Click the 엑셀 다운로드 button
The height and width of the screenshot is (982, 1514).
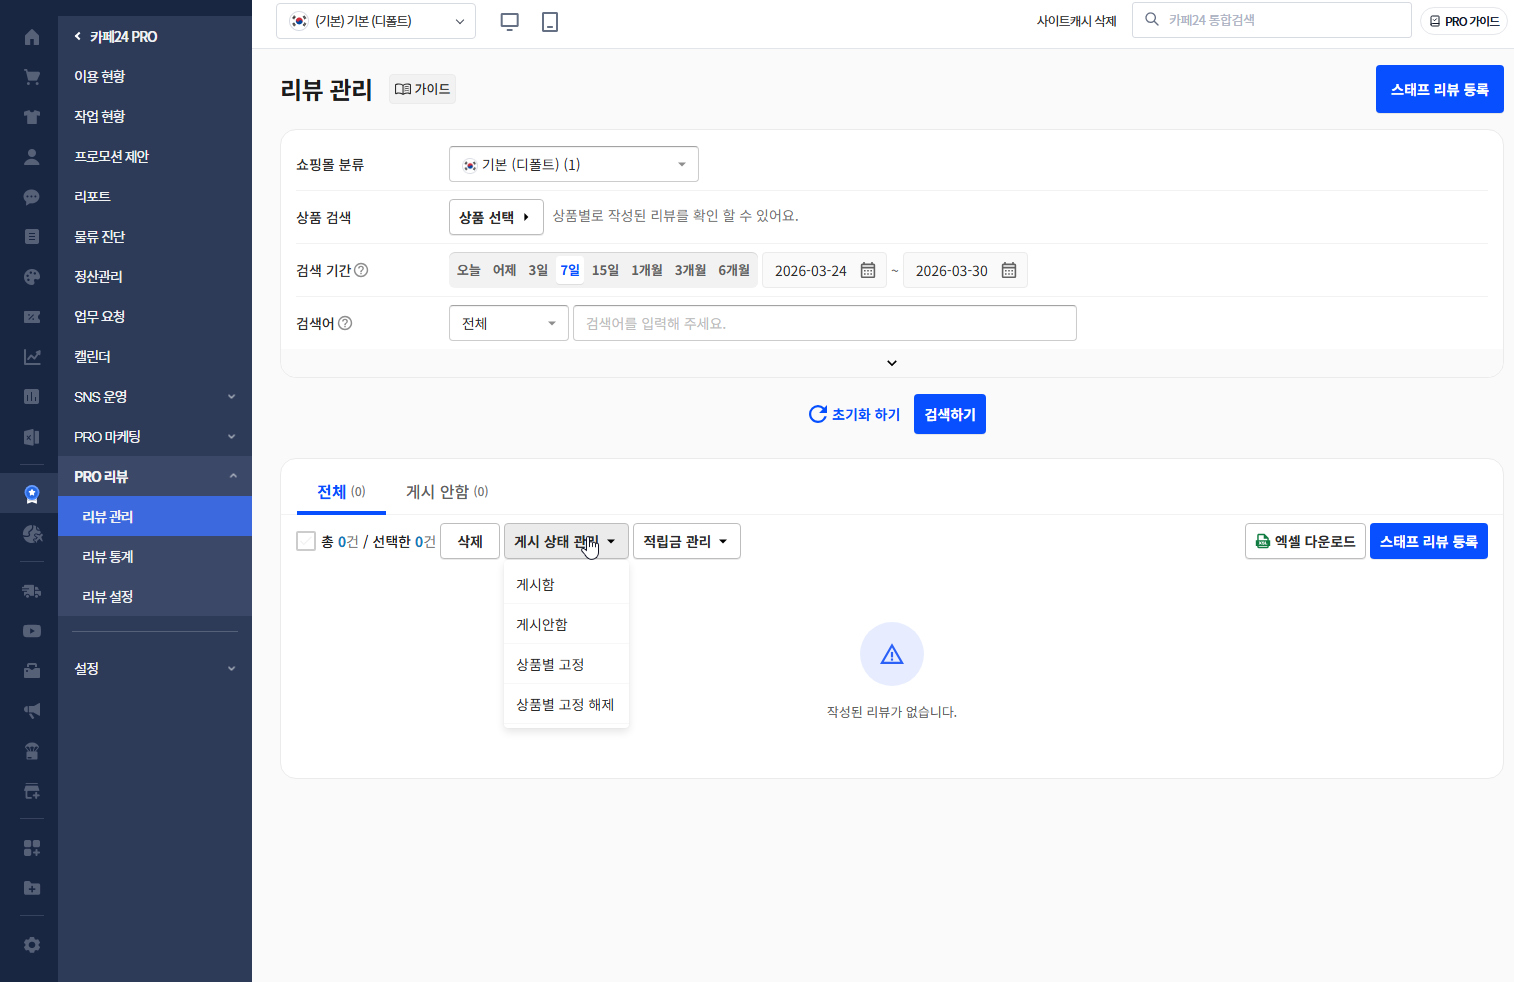point(1304,541)
